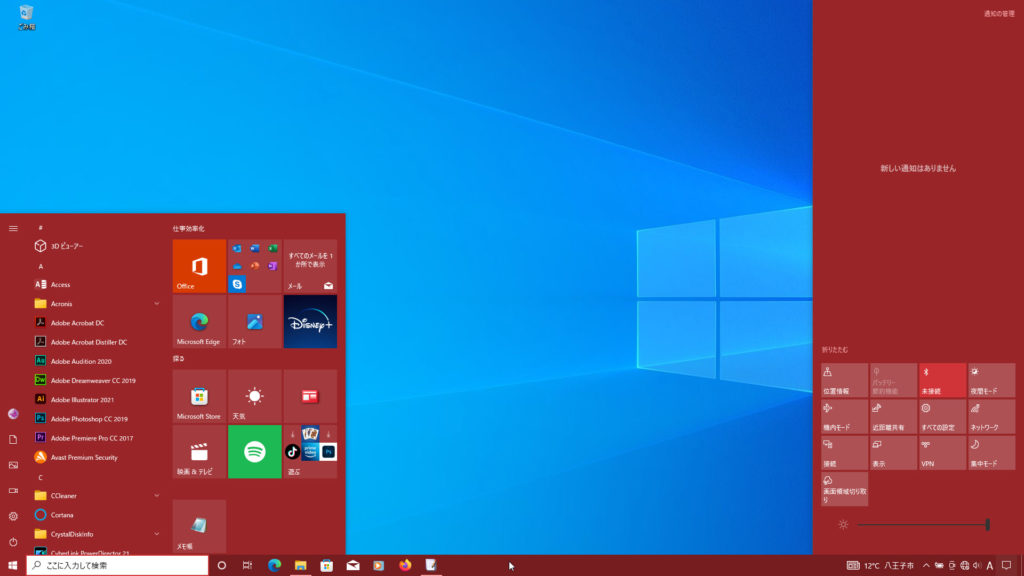Image resolution: width=1024 pixels, height=576 pixels.
Task: Launch the Office tile
Action: [199, 266]
